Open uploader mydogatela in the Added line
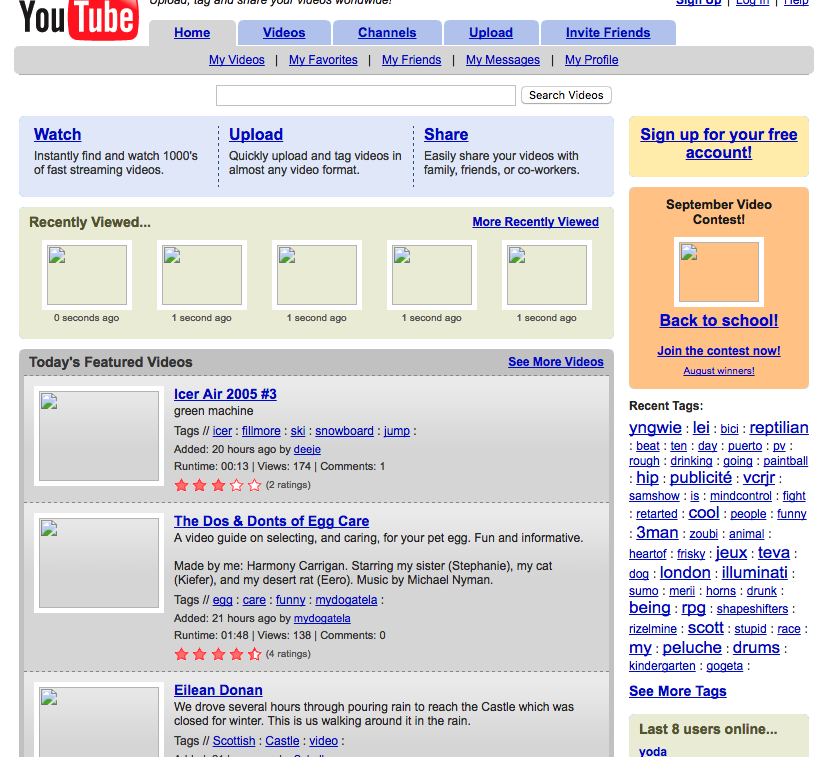 pos(322,618)
